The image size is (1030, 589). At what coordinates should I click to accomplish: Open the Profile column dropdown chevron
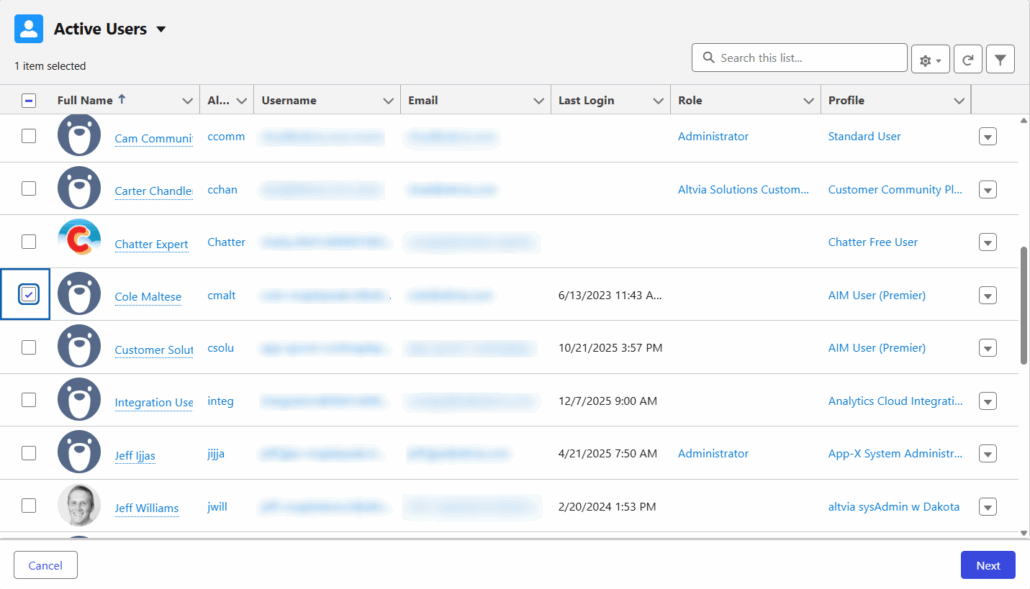[959, 101]
